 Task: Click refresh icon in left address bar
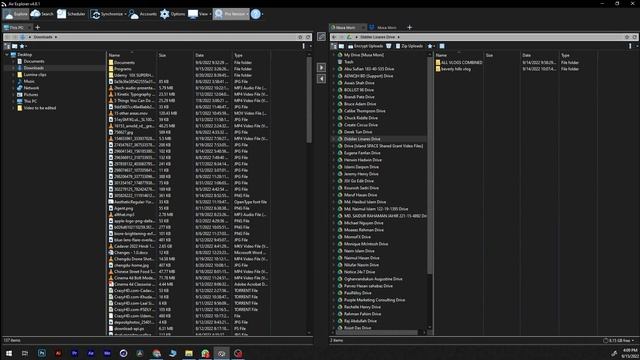(x=308, y=37)
